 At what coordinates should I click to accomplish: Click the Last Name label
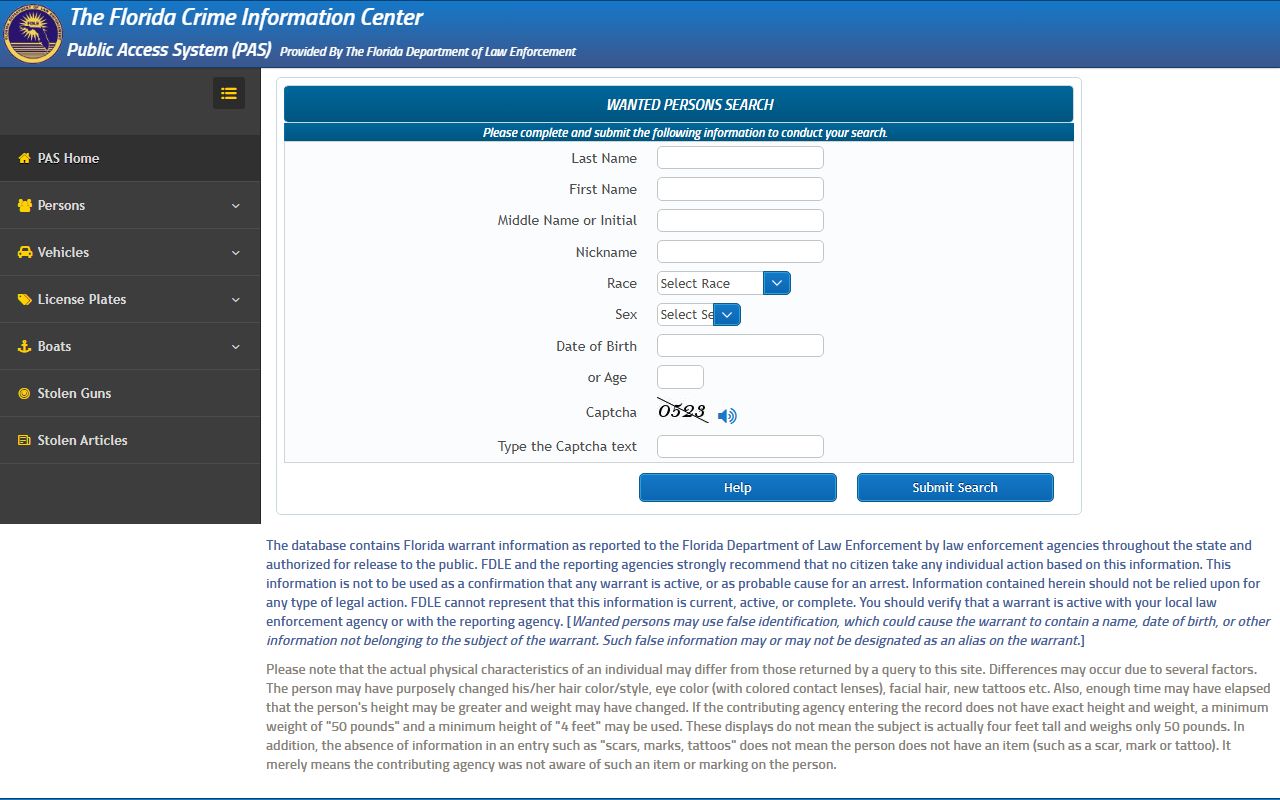(604, 158)
